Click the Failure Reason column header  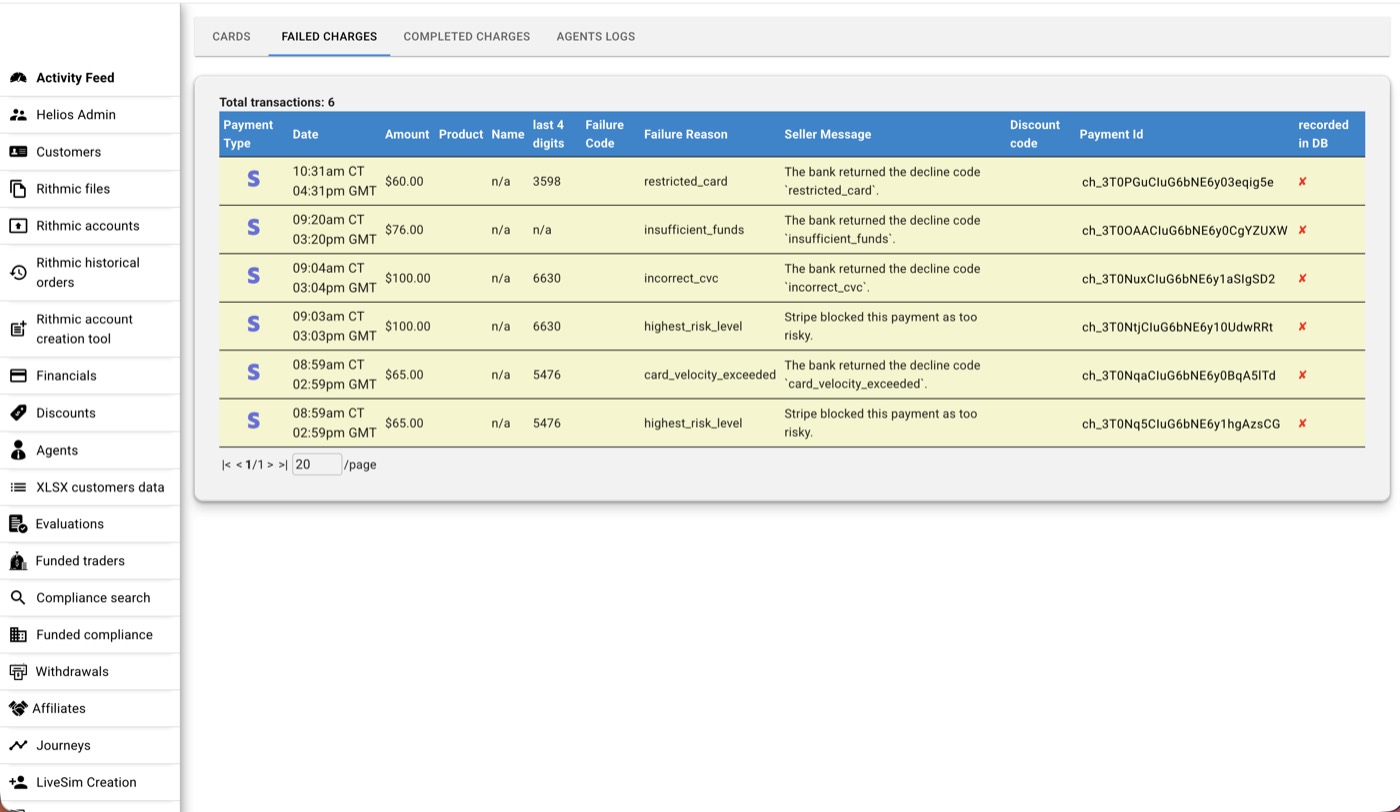(686, 134)
